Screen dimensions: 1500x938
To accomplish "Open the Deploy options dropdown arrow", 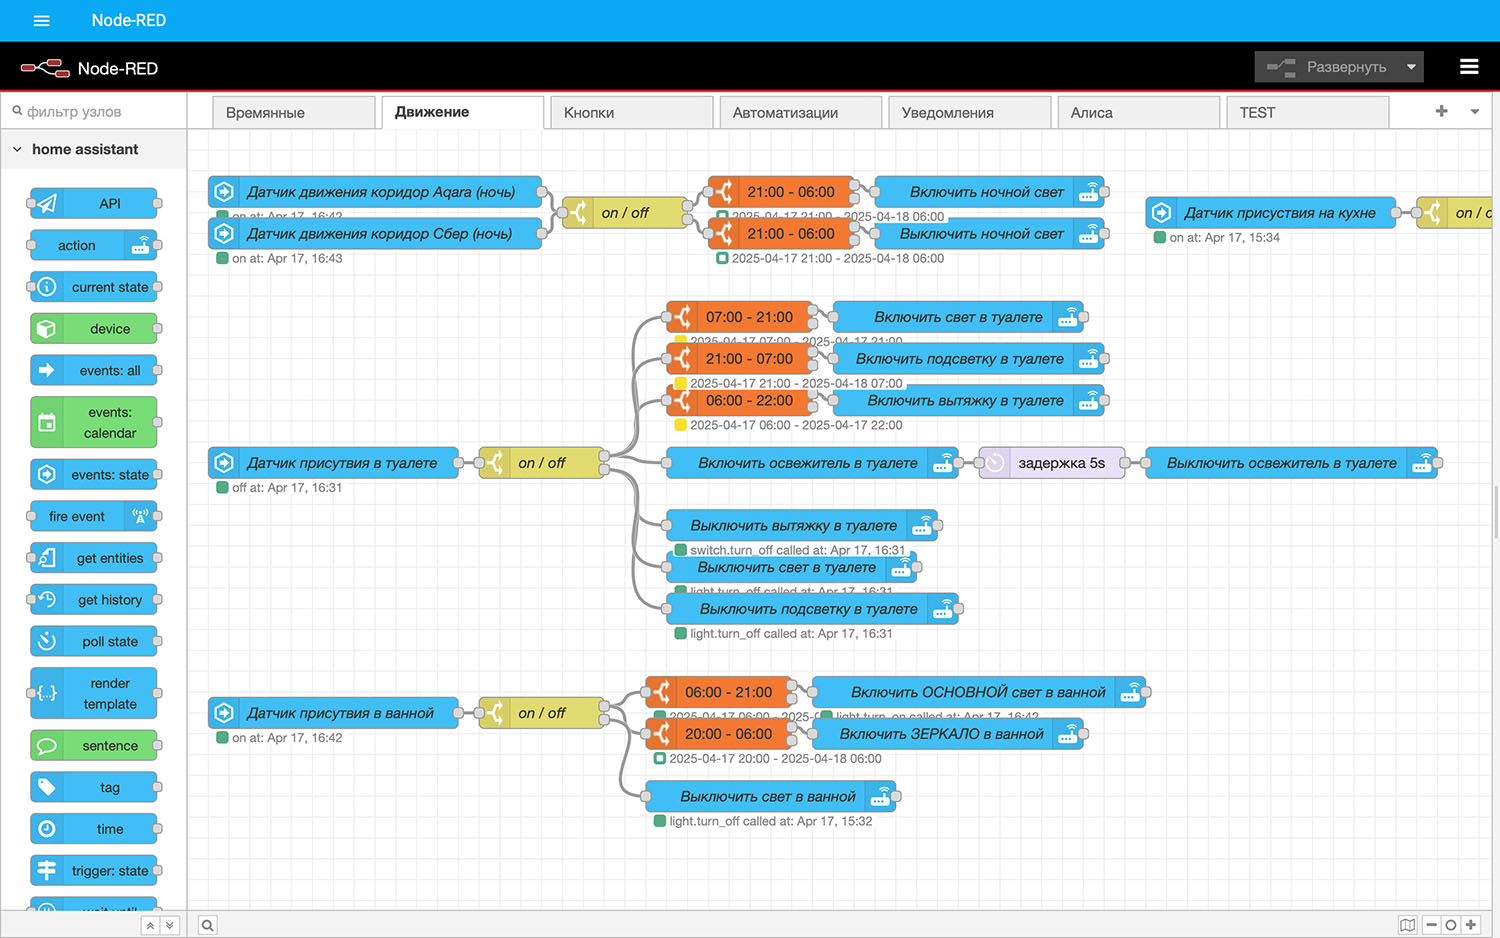I will pyautogui.click(x=1411, y=67).
